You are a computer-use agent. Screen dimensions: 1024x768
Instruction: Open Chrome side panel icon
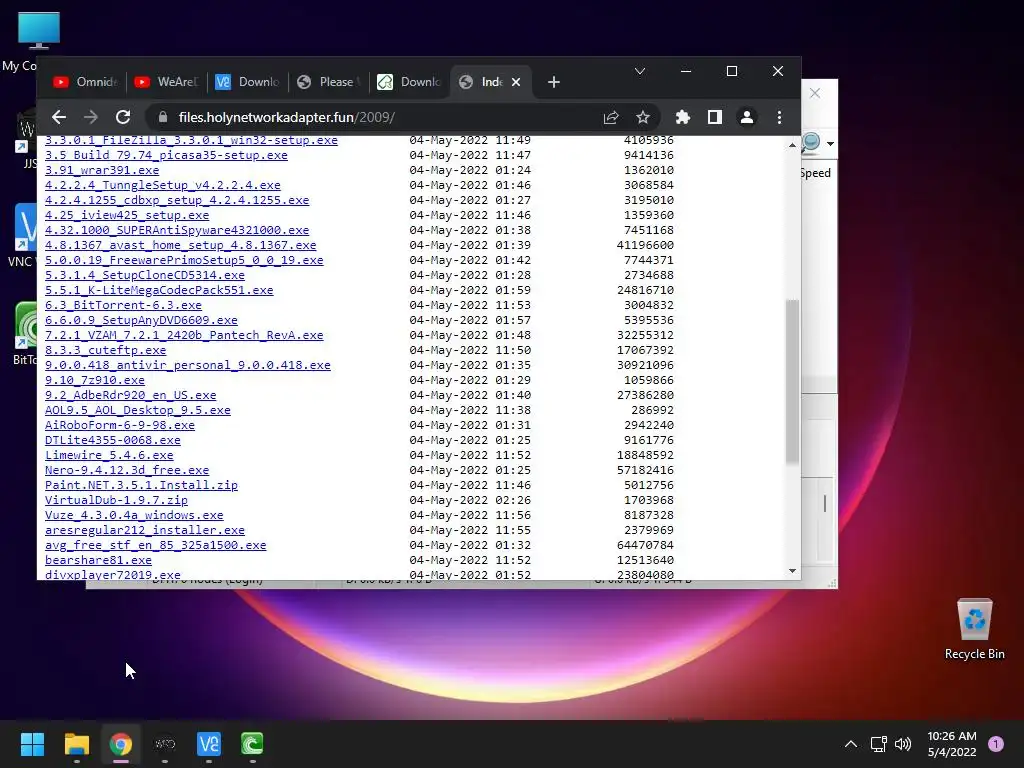[714, 118]
